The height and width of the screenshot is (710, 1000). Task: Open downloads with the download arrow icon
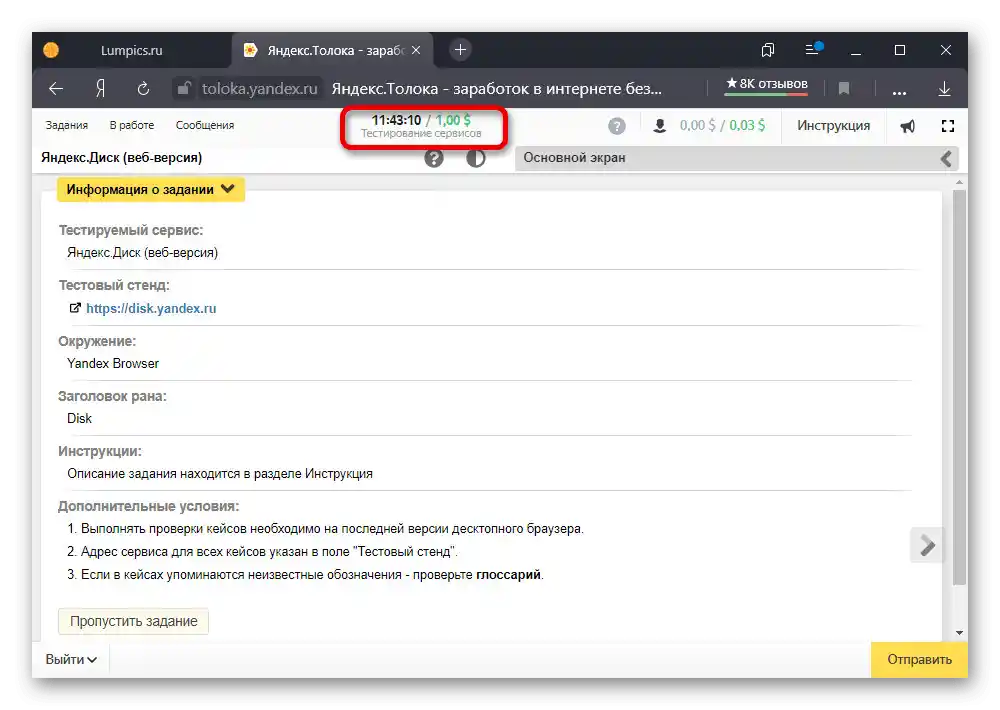[x=945, y=89]
